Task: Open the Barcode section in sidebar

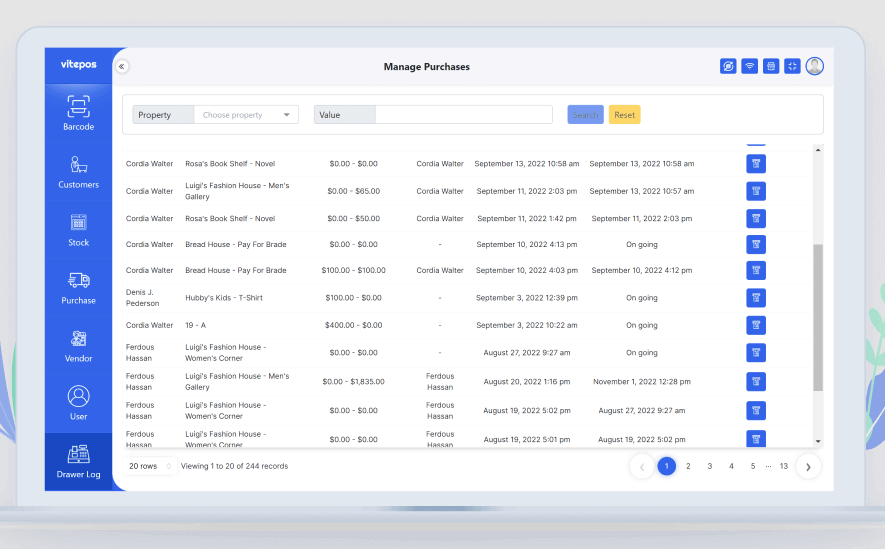Action: coord(78,113)
